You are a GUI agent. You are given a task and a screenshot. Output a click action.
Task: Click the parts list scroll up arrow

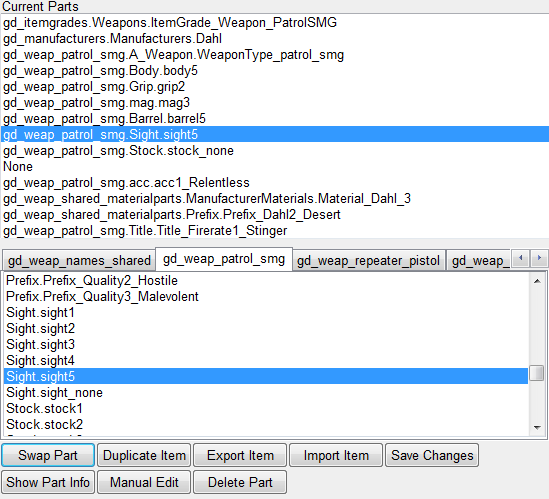537,281
